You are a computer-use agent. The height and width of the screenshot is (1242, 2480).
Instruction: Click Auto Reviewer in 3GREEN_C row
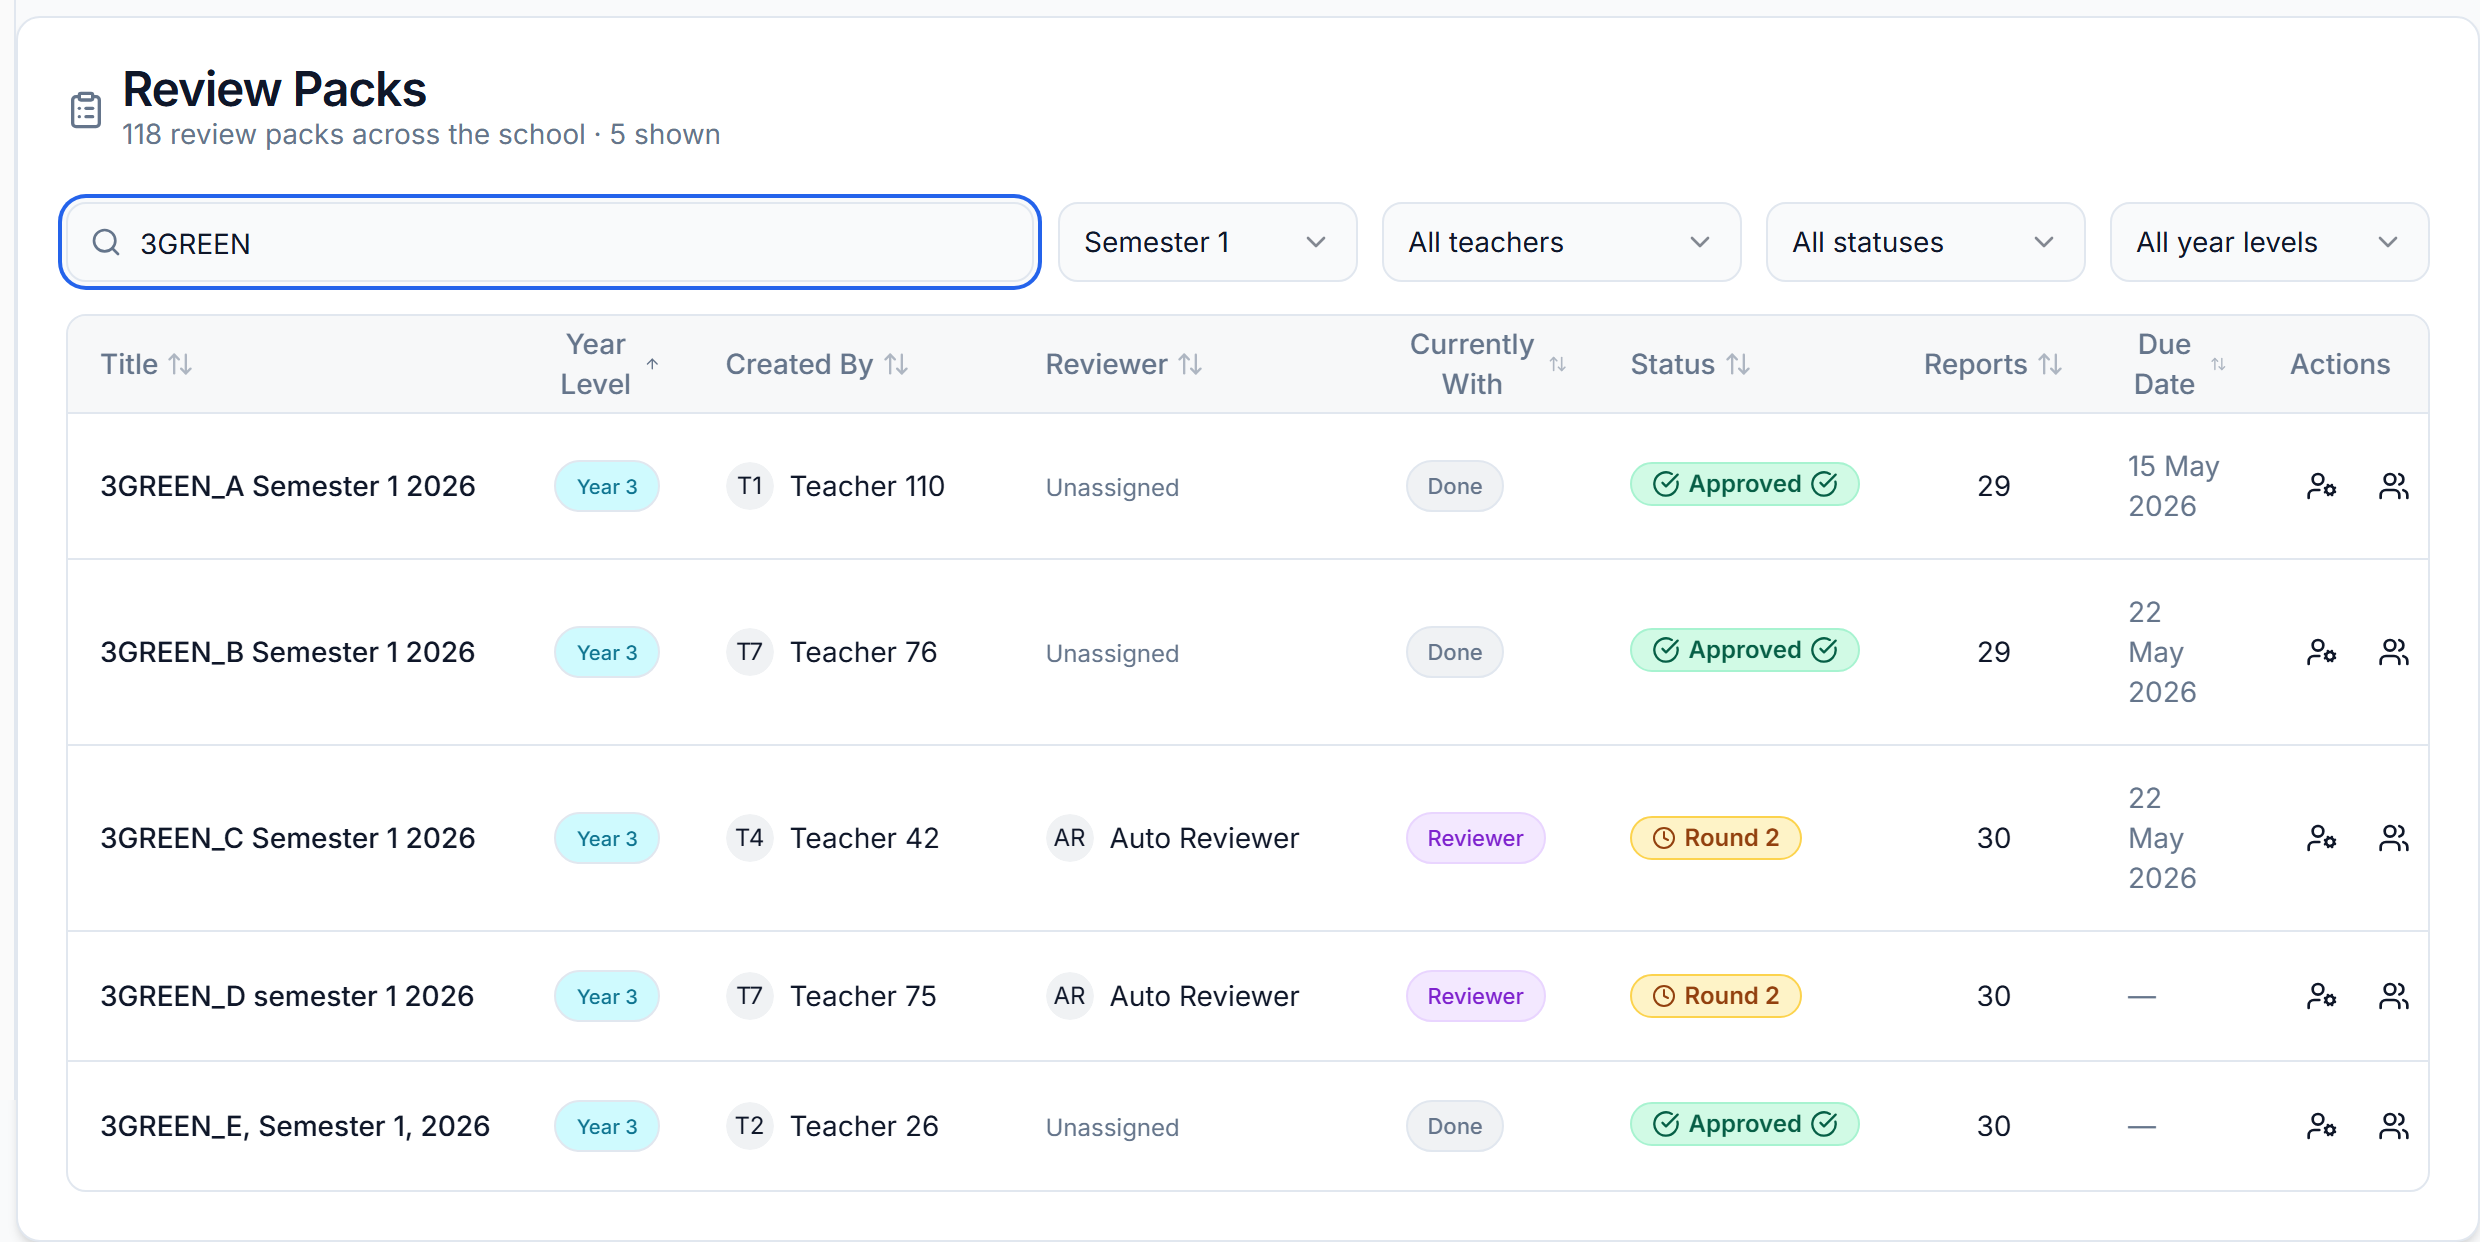(x=1204, y=838)
